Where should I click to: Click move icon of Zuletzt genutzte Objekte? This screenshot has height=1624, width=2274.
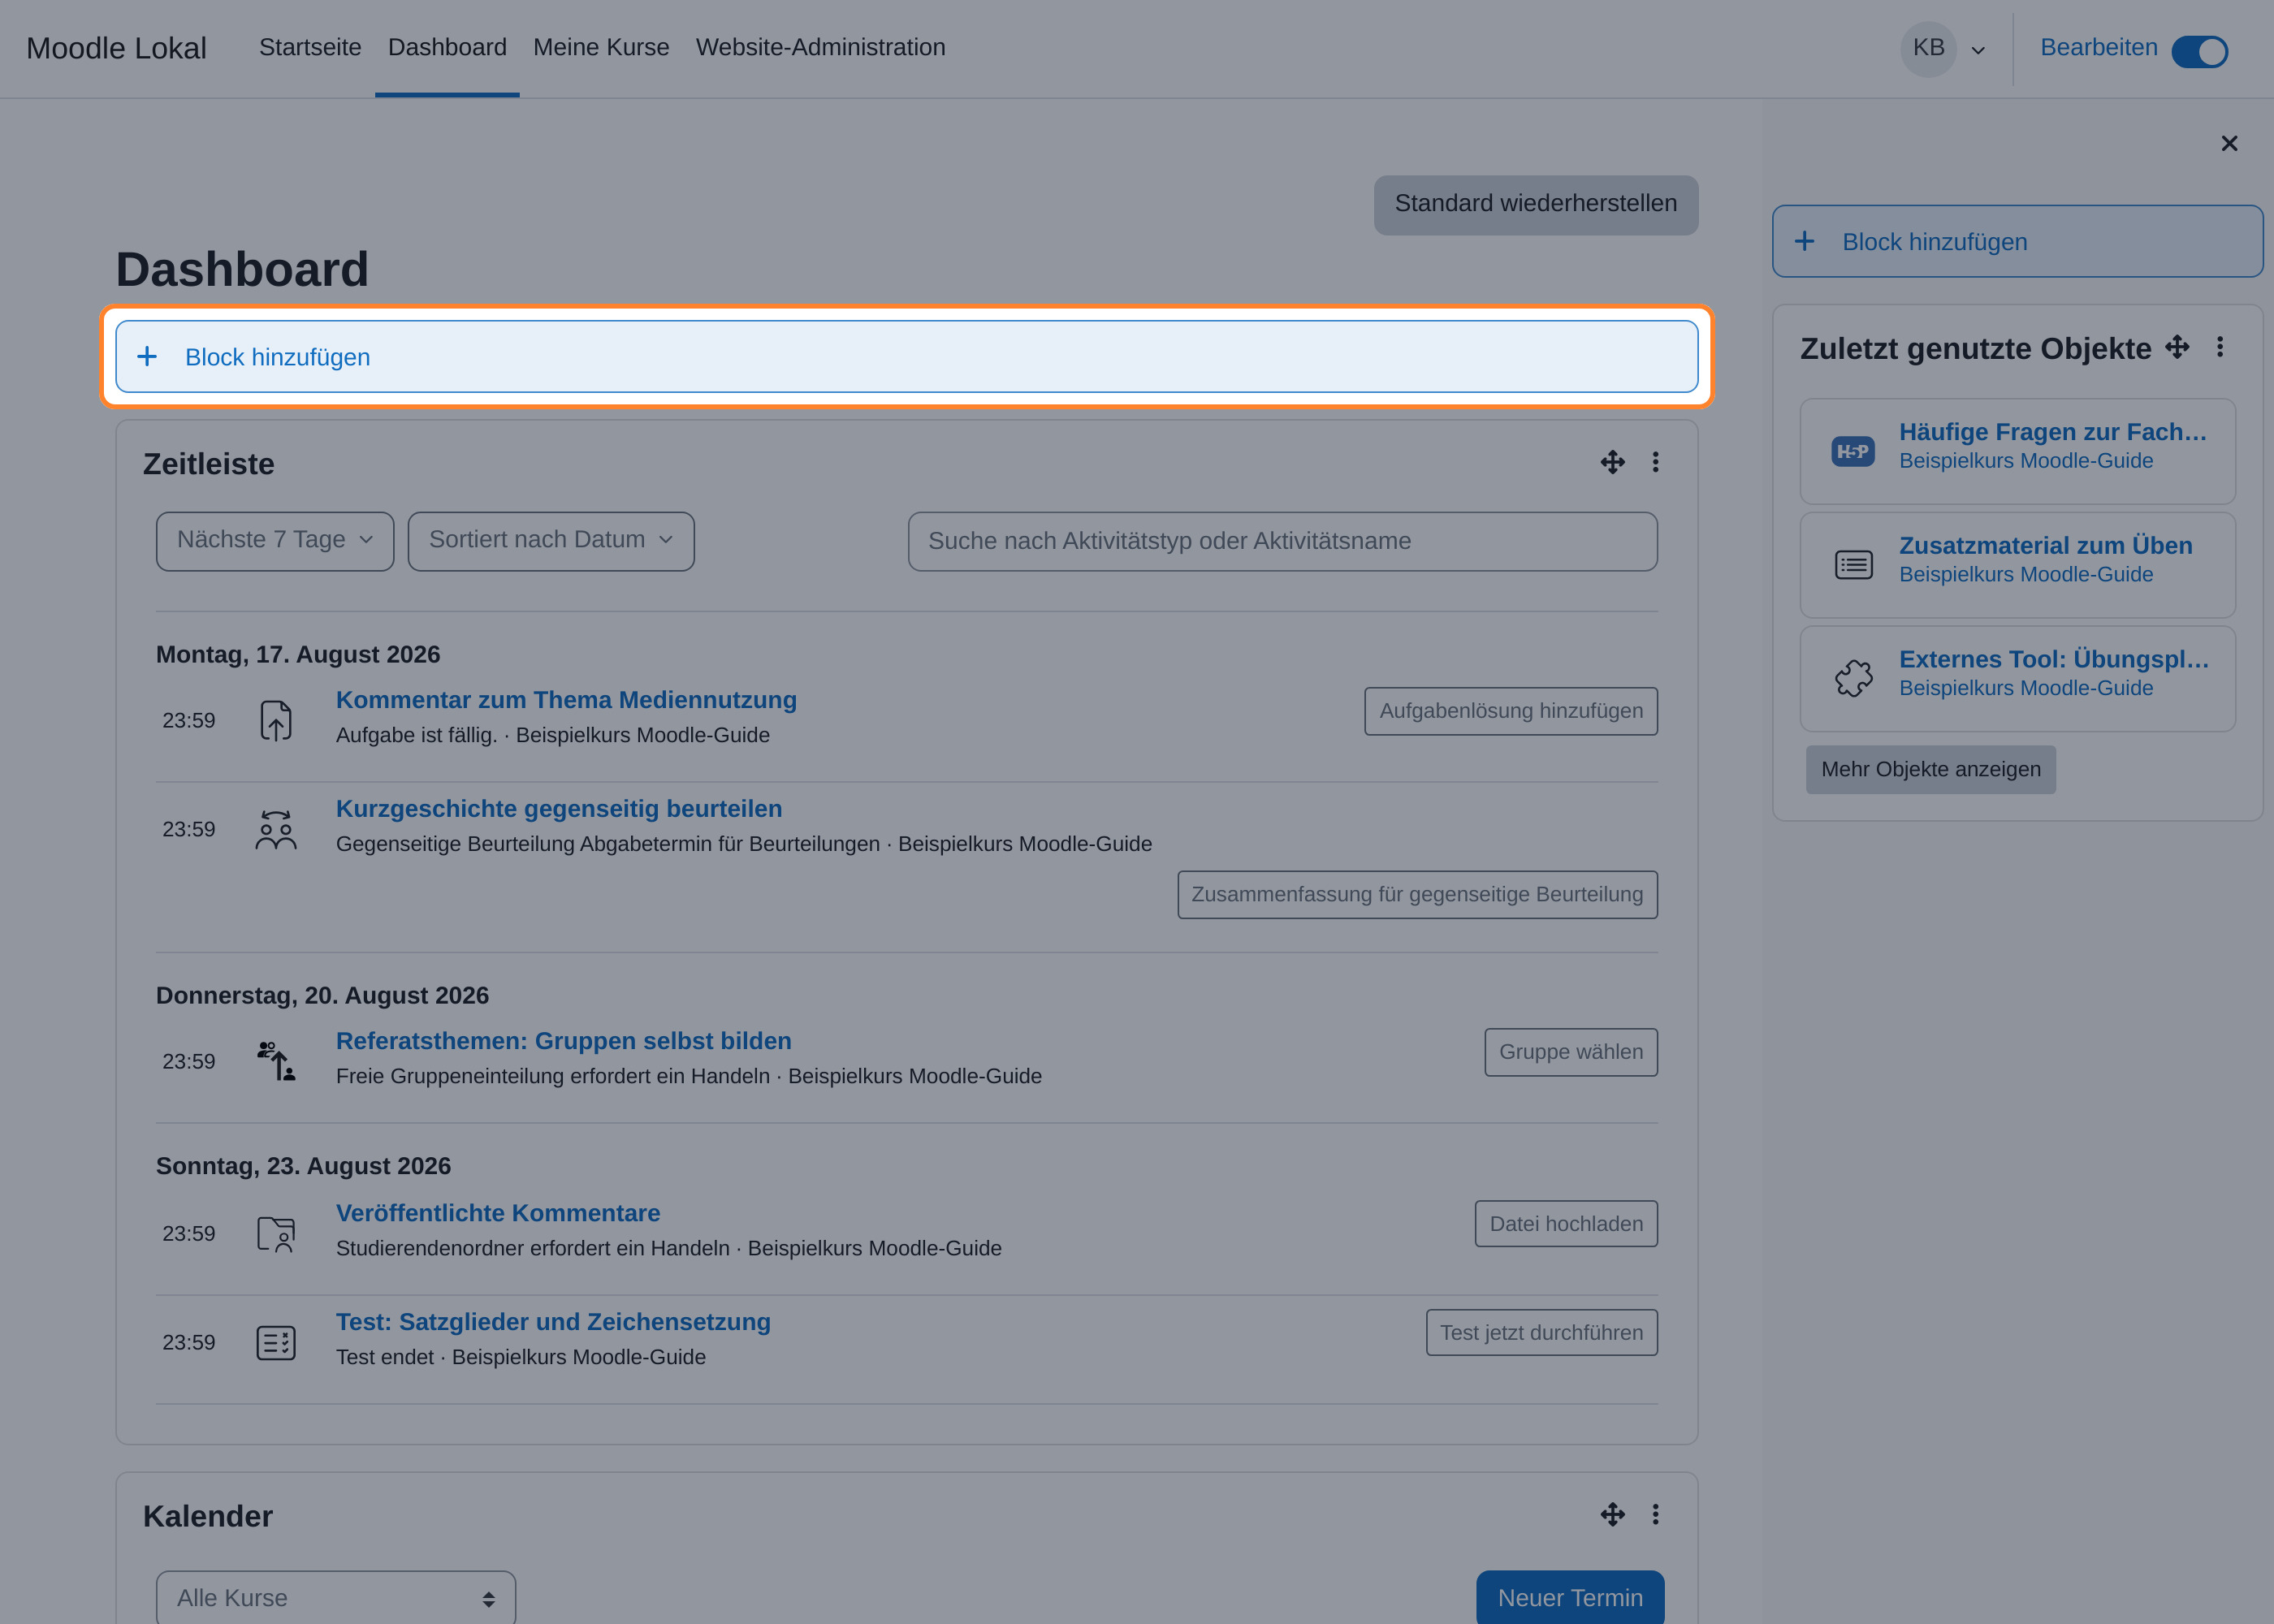[x=2177, y=347]
